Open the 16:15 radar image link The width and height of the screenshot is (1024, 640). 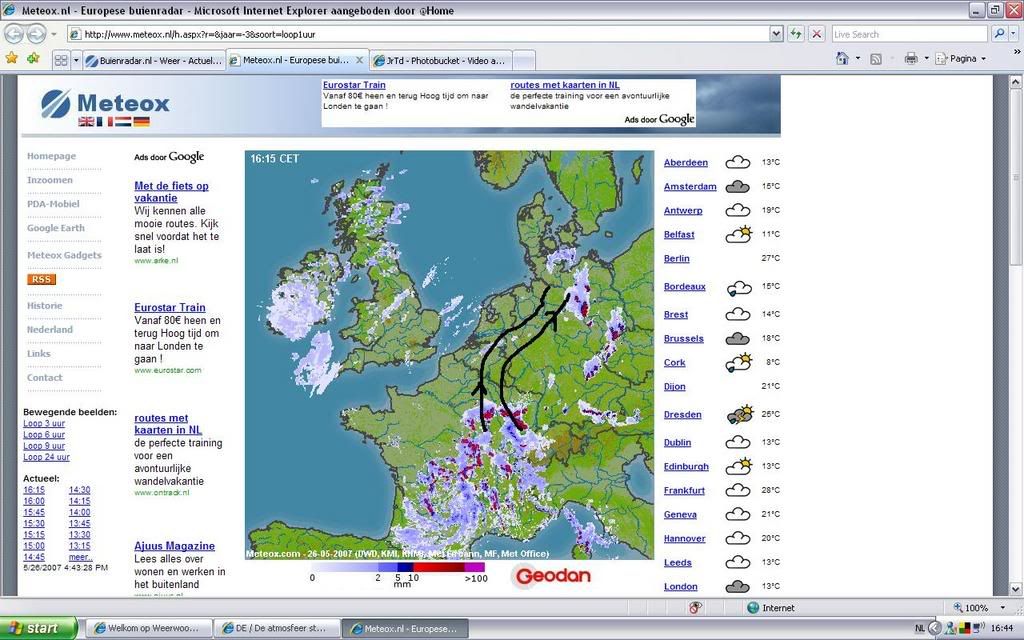click(34, 490)
